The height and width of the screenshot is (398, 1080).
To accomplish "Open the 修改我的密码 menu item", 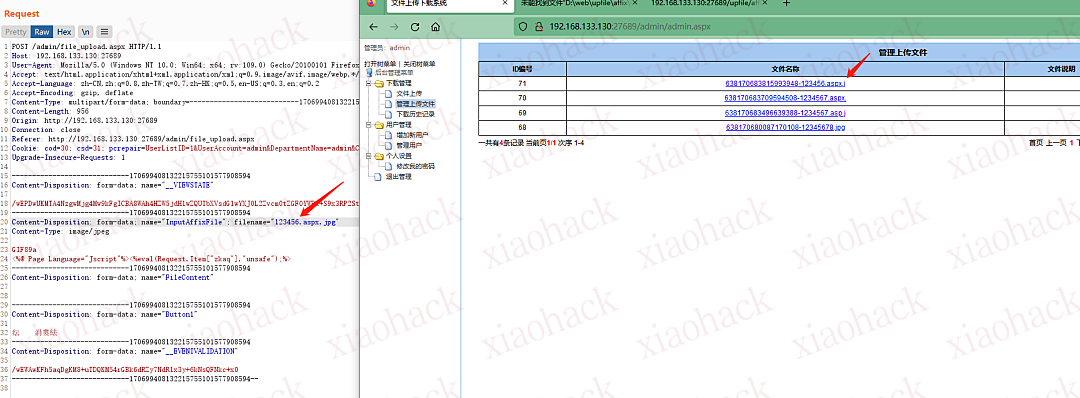I will [x=416, y=167].
